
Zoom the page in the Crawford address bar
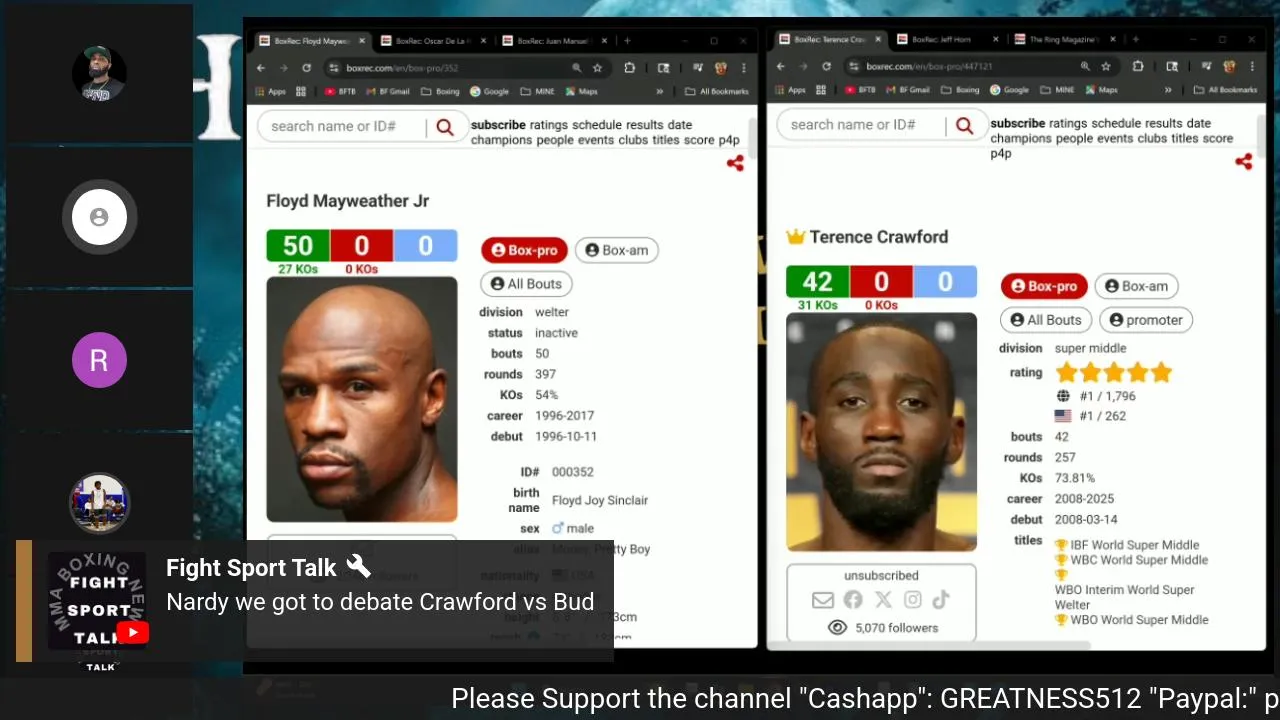coord(1085,67)
